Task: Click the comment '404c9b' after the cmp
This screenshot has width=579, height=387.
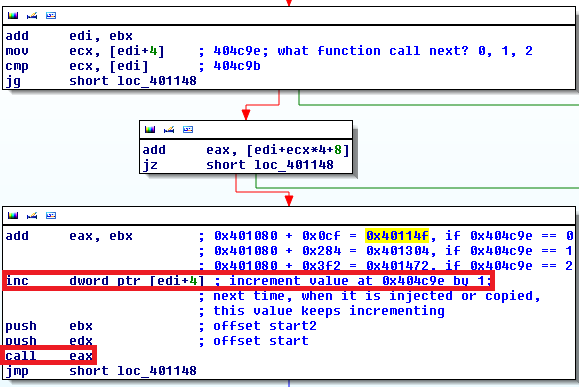Action: click(237, 66)
